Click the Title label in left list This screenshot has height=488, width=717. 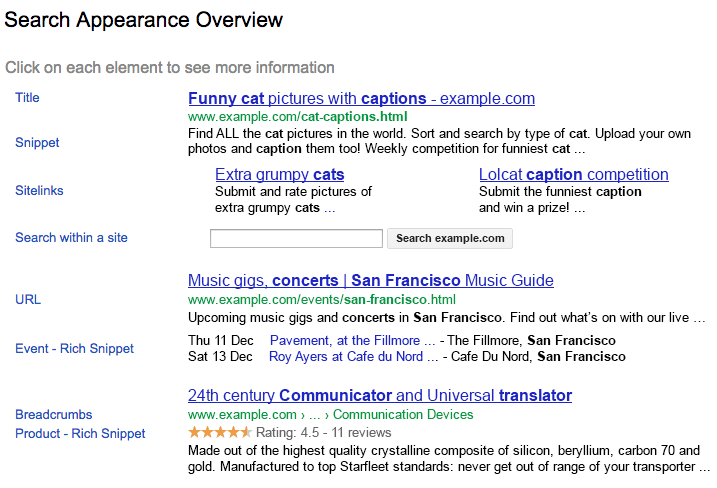[27, 98]
